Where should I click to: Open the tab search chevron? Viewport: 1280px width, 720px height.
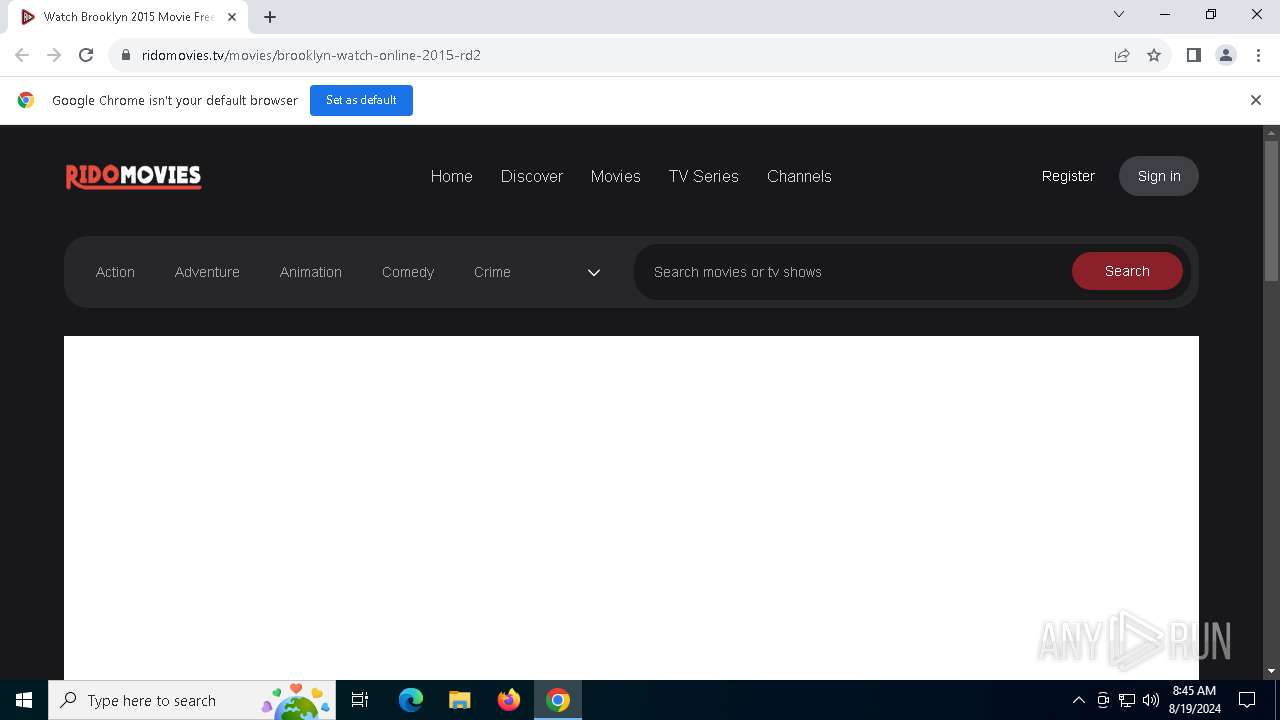[1119, 14]
